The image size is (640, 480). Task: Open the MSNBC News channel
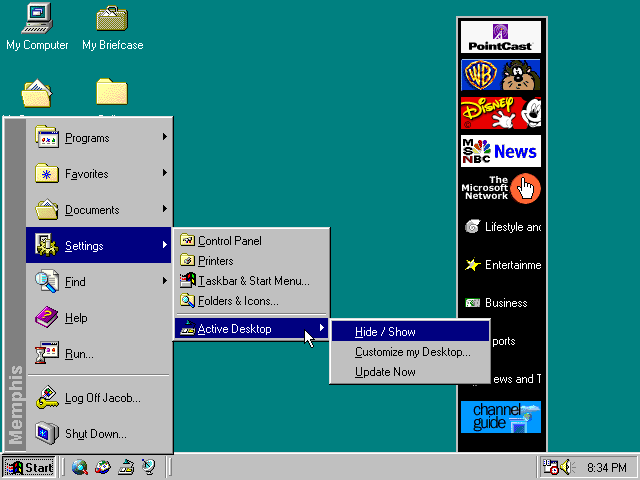coord(500,151)
